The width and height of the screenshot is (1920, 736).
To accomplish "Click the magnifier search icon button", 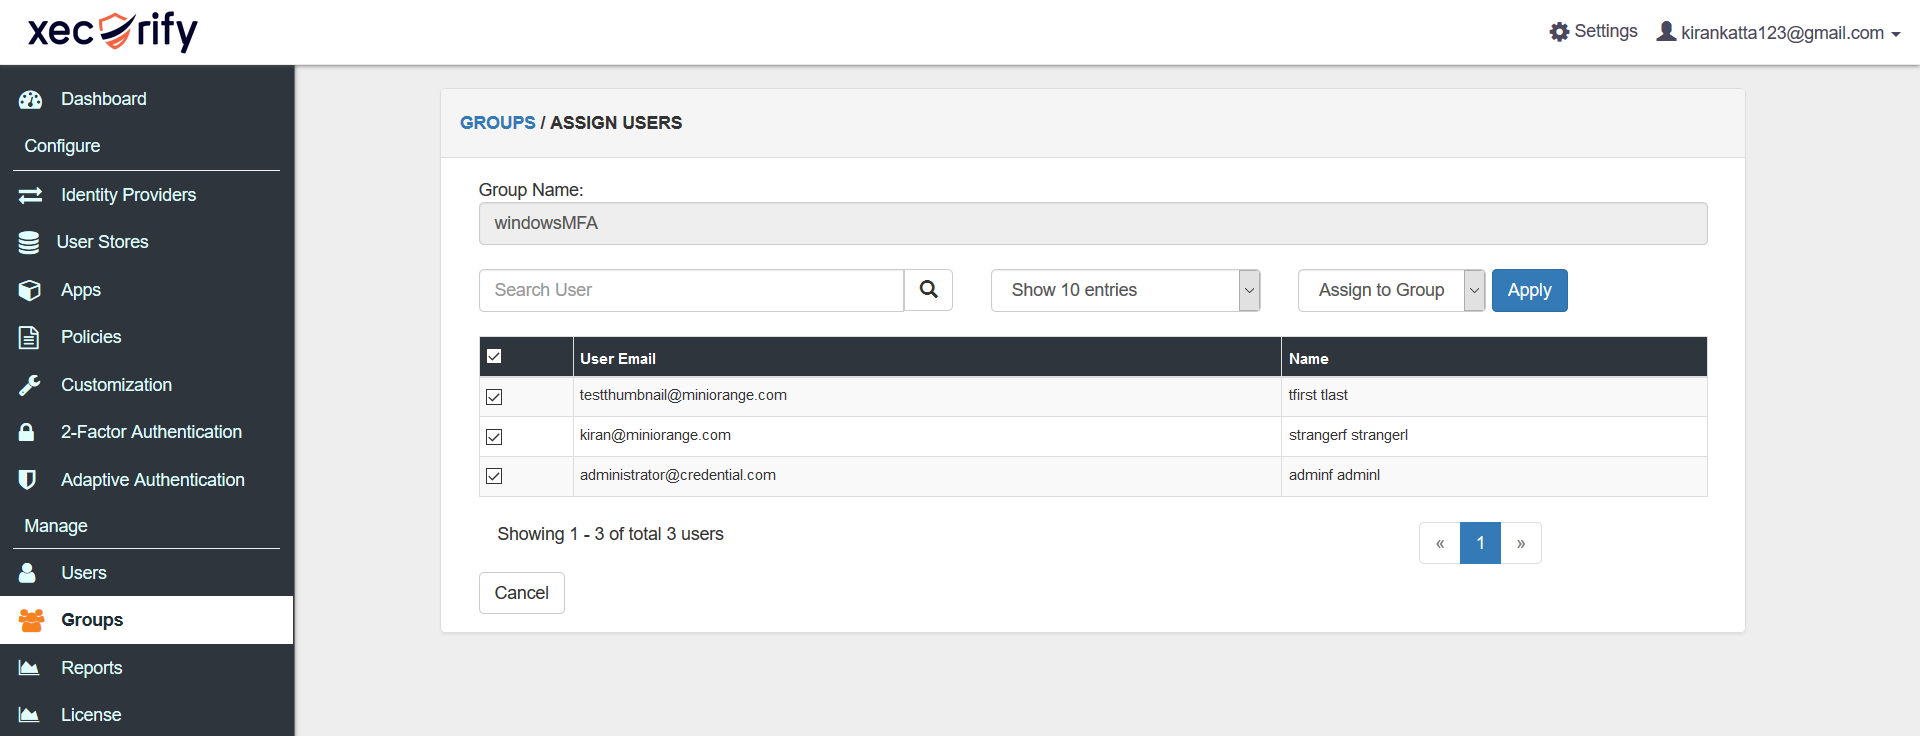I will pyautogui.click(x=929, y=290).
